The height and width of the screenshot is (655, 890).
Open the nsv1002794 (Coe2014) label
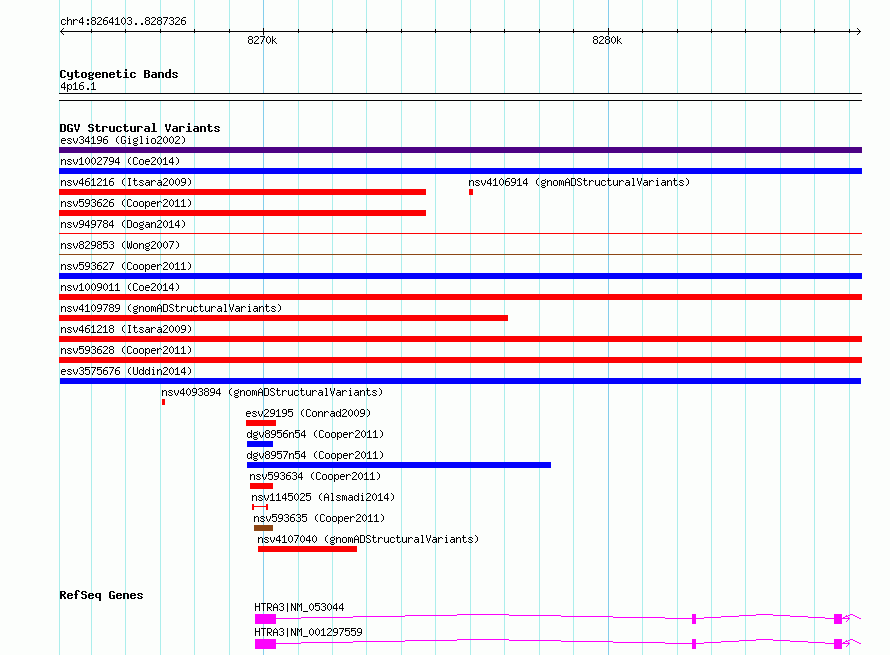coord(120,161)
